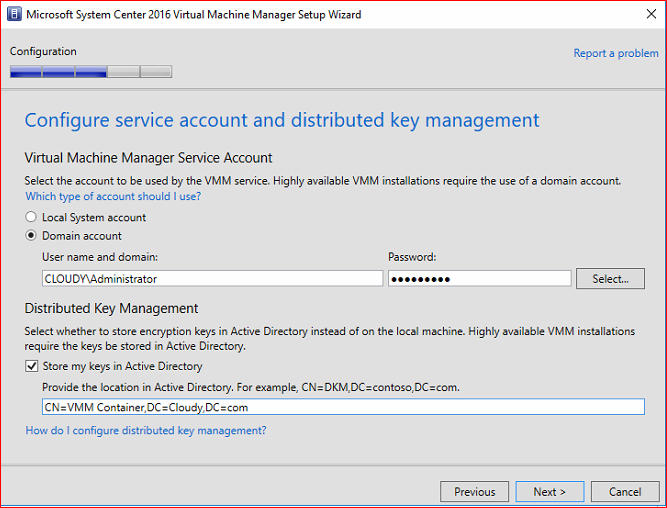Screen dimensions: 667x508
Task: Open 'How do I configure distributed key management?' link
Action: tap(145, 430)
